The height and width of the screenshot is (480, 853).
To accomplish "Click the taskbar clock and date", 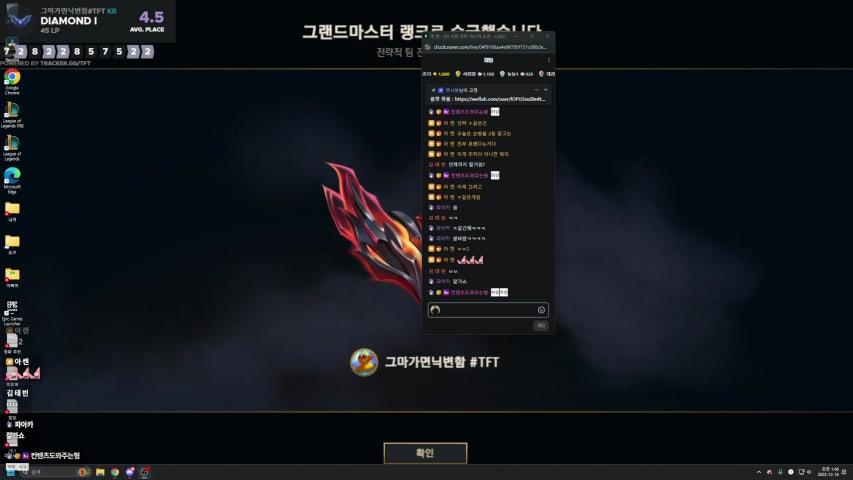I will [x=830, y=472].
